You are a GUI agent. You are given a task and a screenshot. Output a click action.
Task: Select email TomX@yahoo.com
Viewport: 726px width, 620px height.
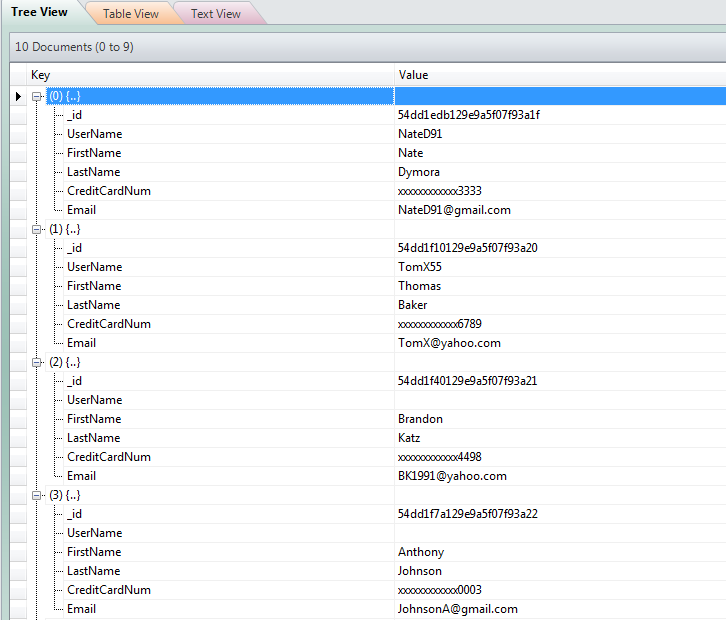[x=449, y=343]
